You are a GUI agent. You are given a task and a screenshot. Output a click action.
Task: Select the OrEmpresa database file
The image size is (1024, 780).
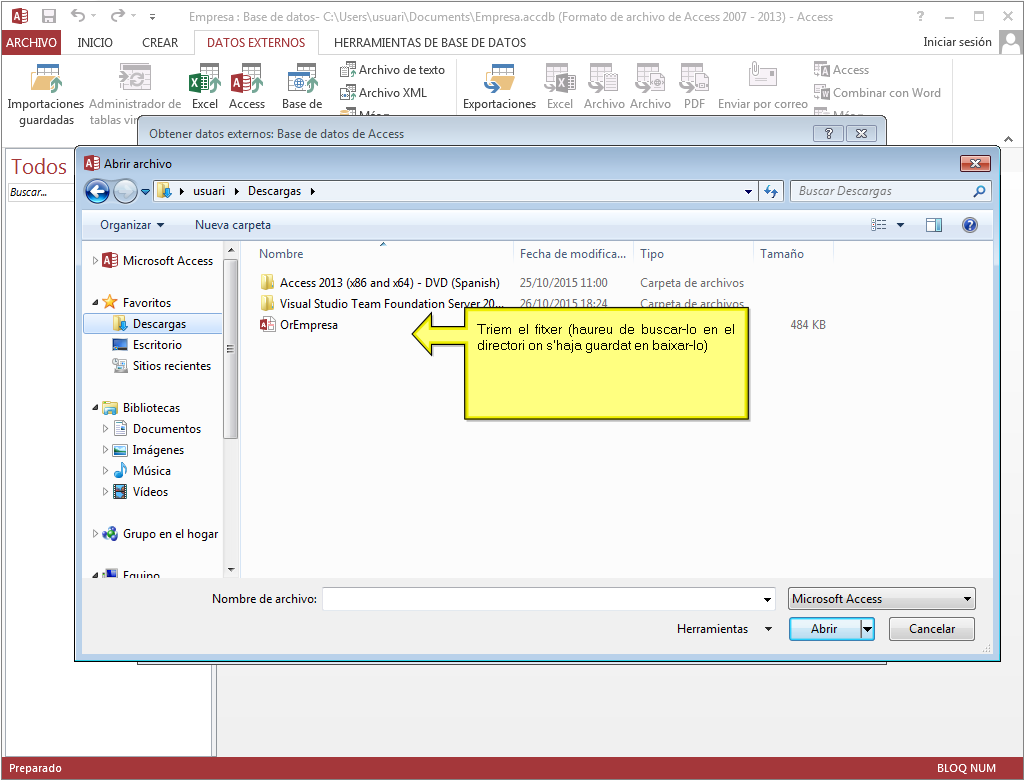pyautogui.click(x=299, y=325)
